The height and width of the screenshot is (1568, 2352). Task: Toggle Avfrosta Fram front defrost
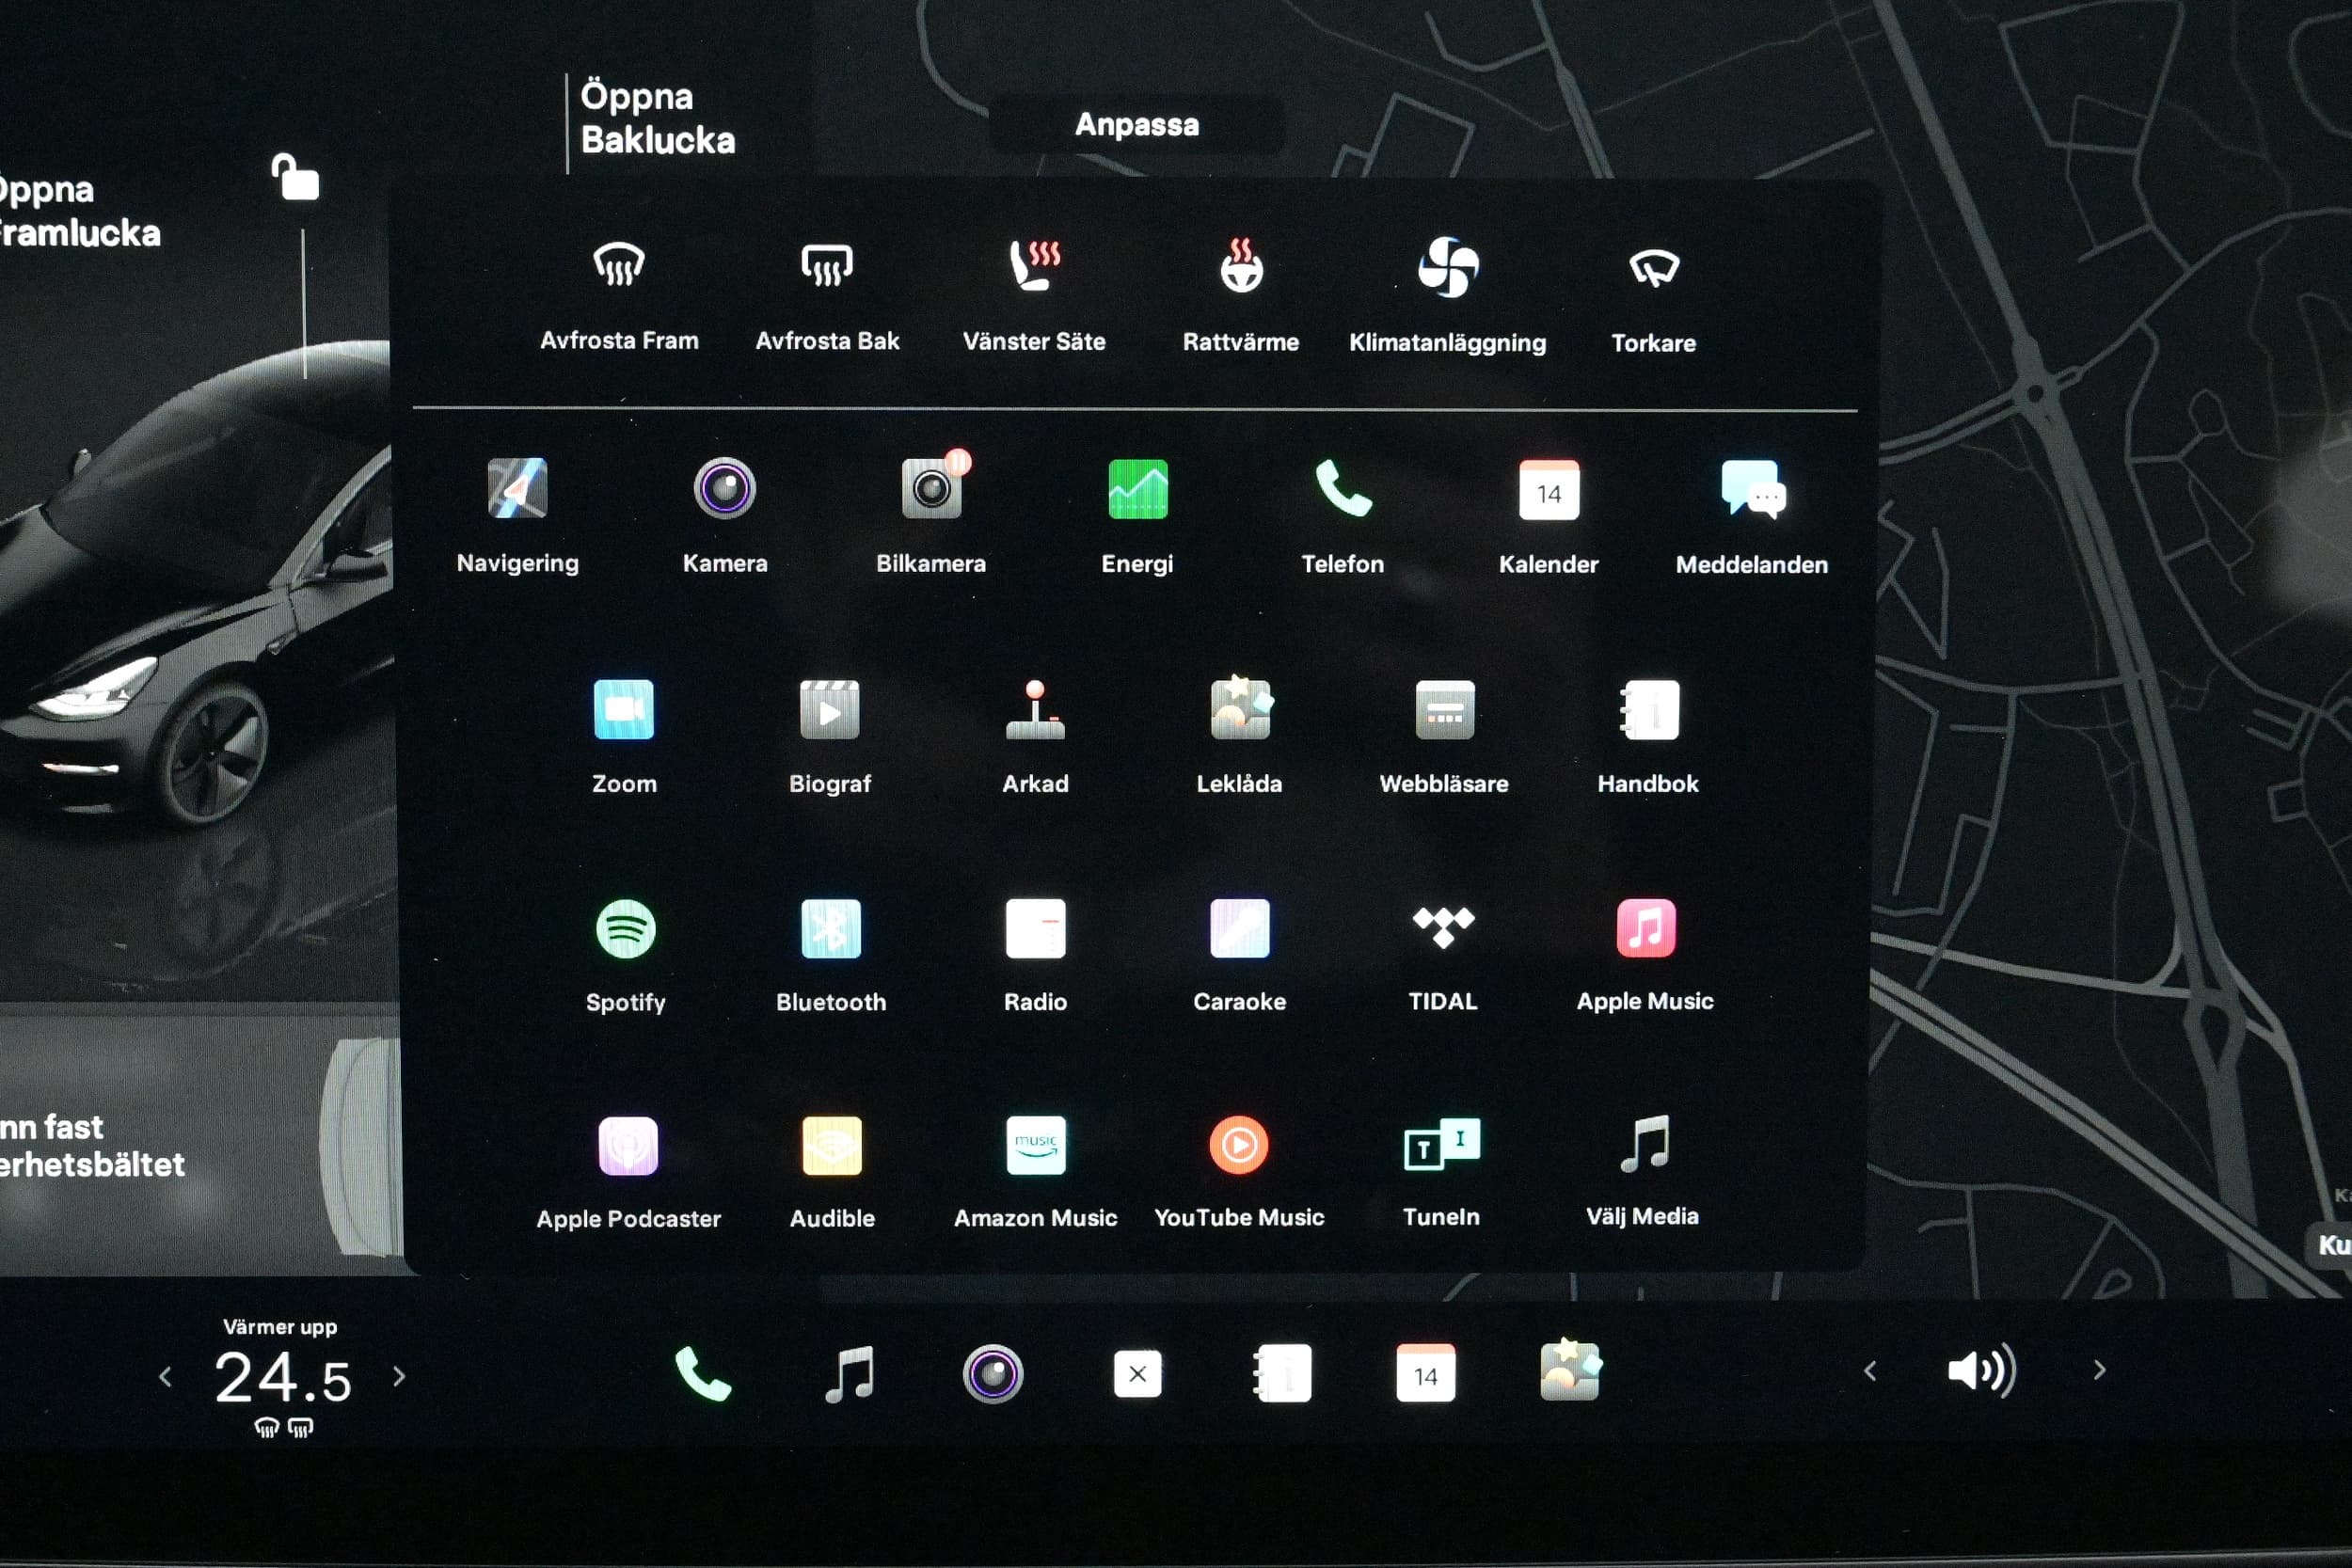click(619, 266)
